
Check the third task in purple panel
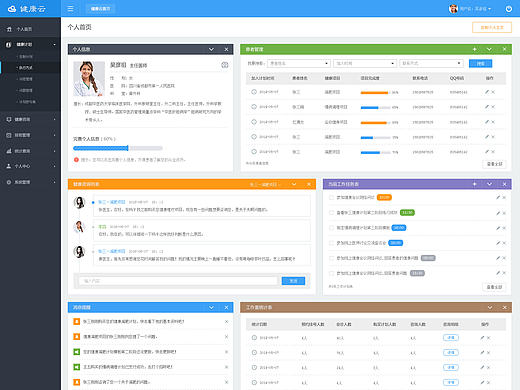pos(331,228)
